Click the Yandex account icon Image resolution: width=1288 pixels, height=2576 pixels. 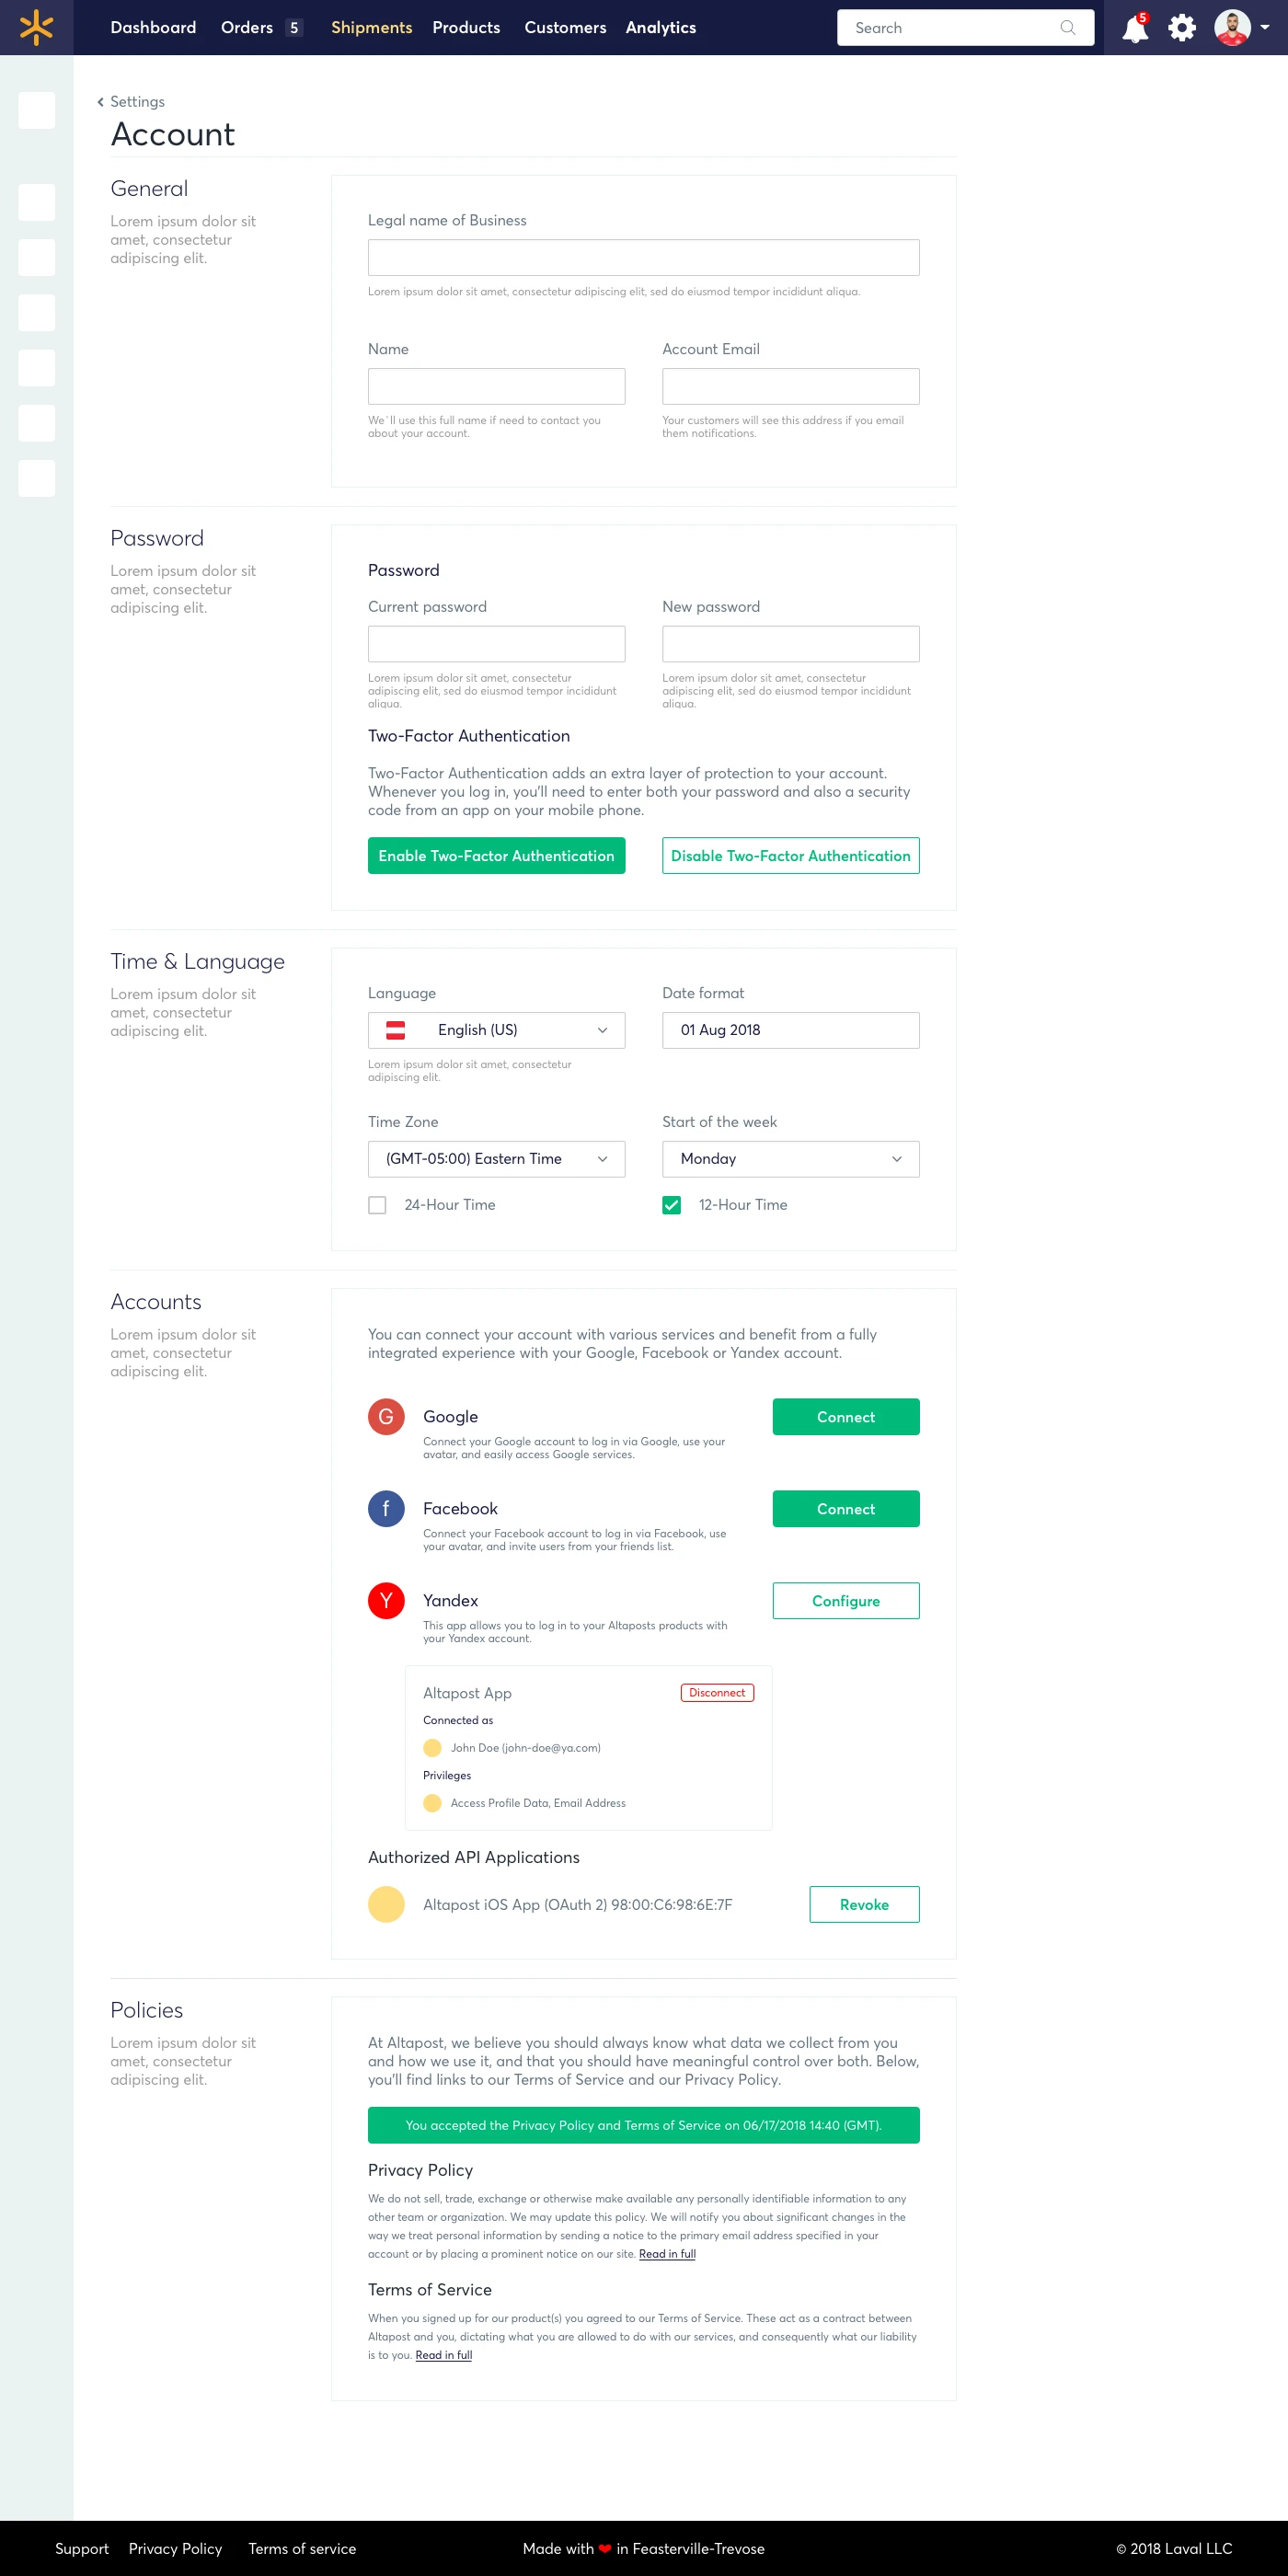pos(386,1600)
